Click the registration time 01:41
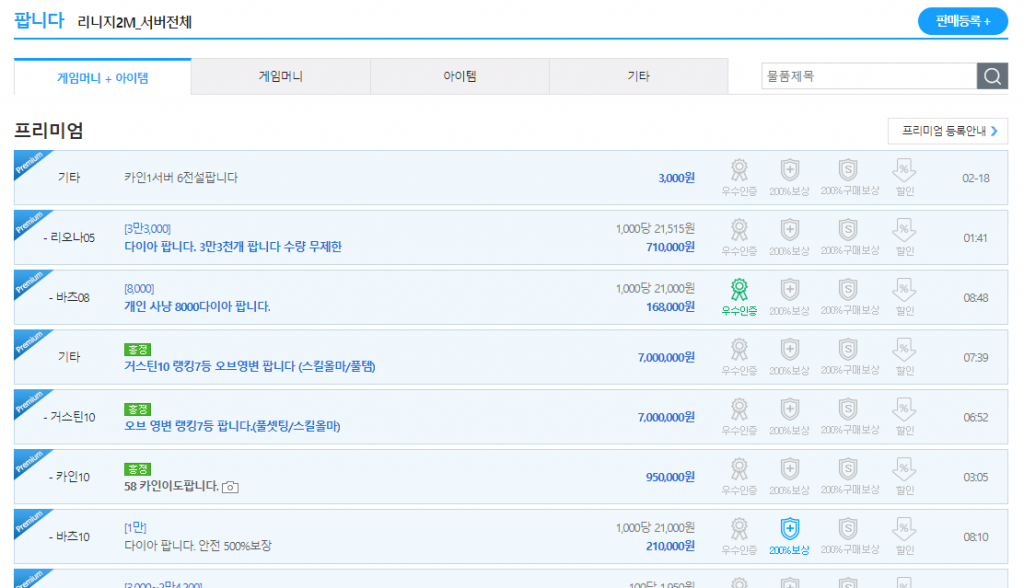The image size is (1024, 588). [976, 238]
